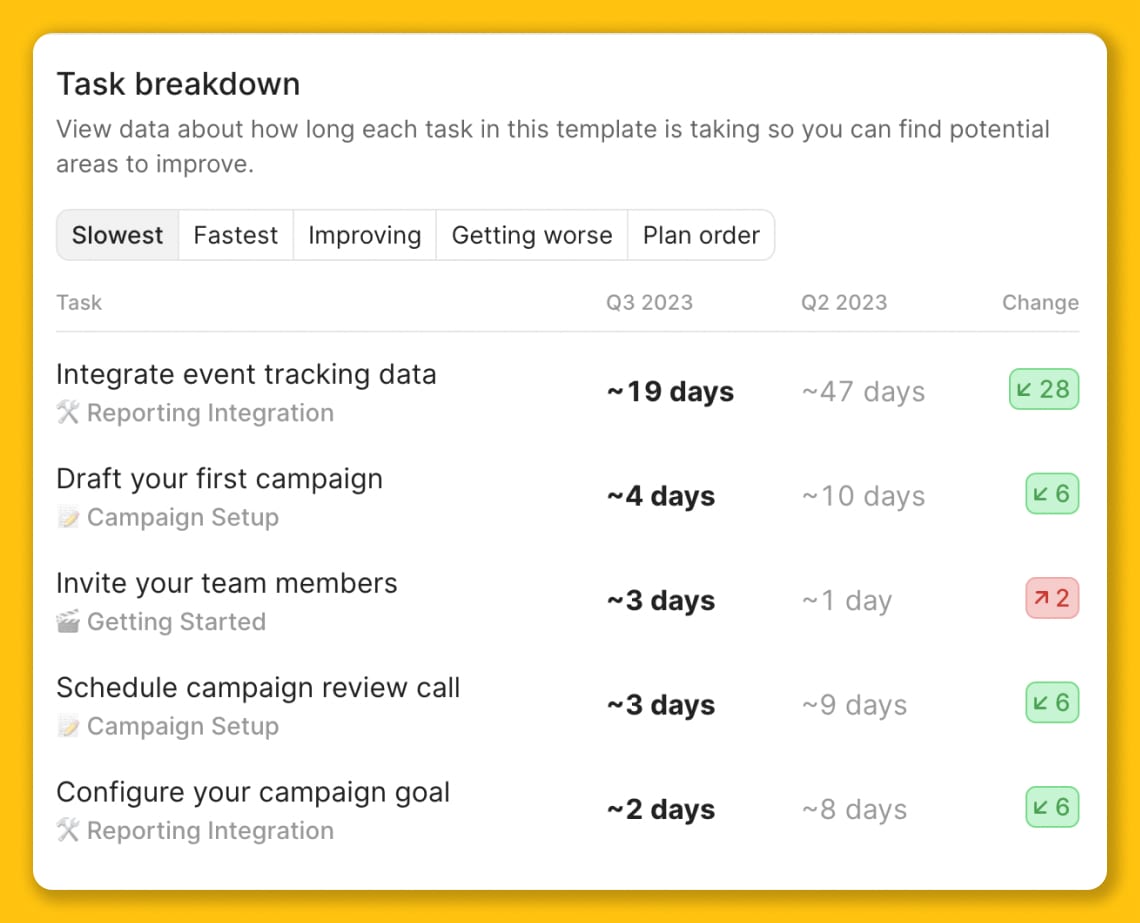This screenshot has width=1140, height=923.
Task: Open Integrate event tracking data task
Action: click(246, 375)
